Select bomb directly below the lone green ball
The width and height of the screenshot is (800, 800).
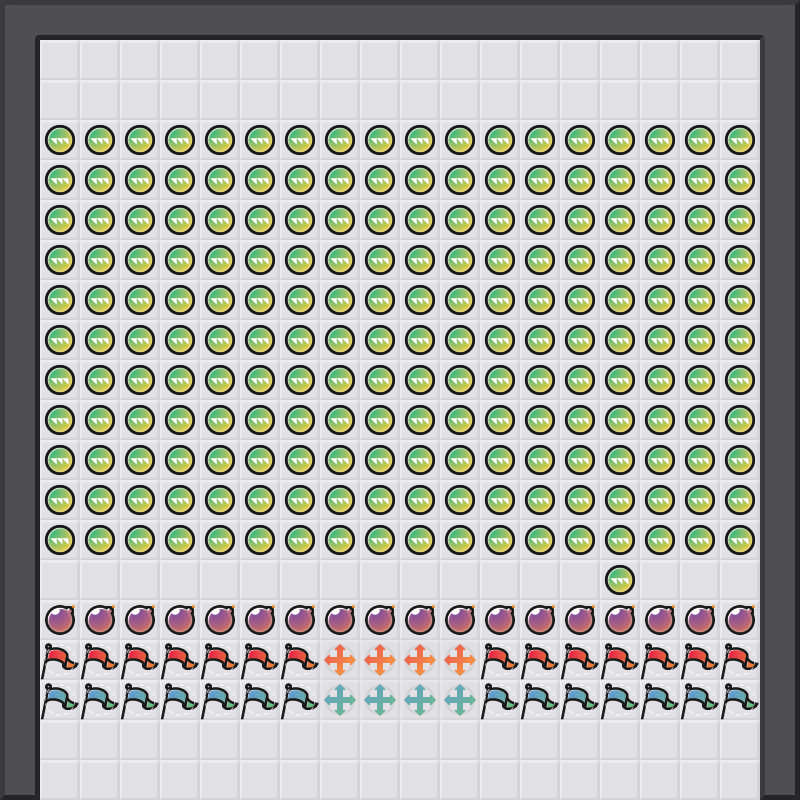pyautogui.click(x=620, y=620)
